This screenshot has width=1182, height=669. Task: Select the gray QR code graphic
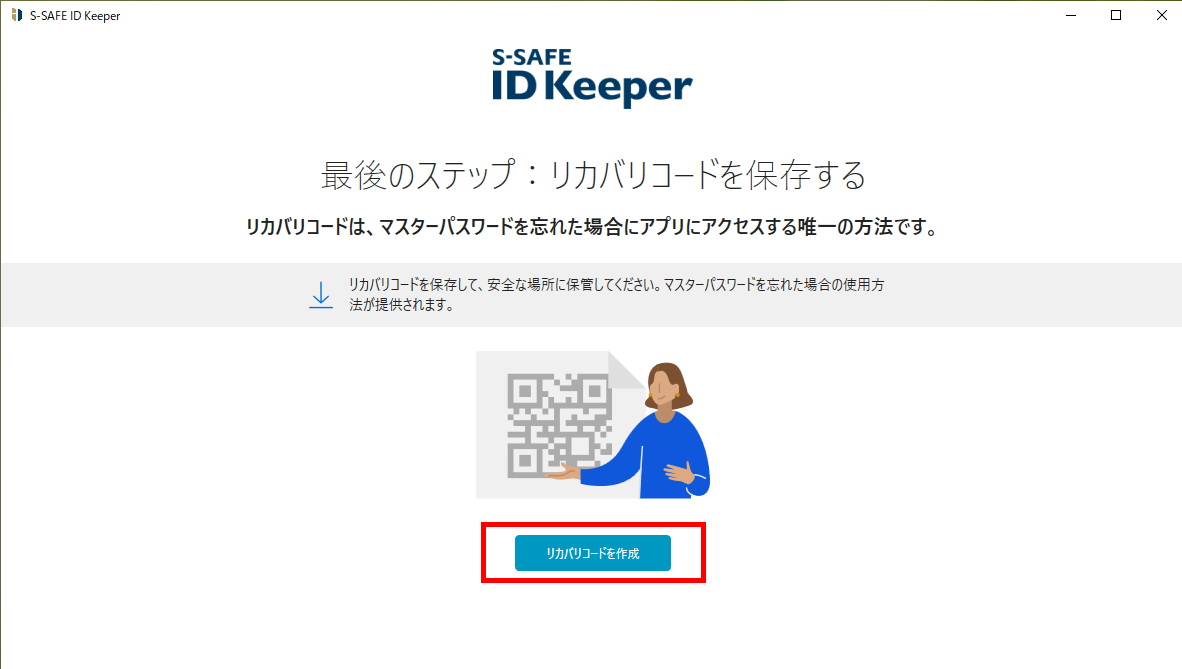pos(559,425)
